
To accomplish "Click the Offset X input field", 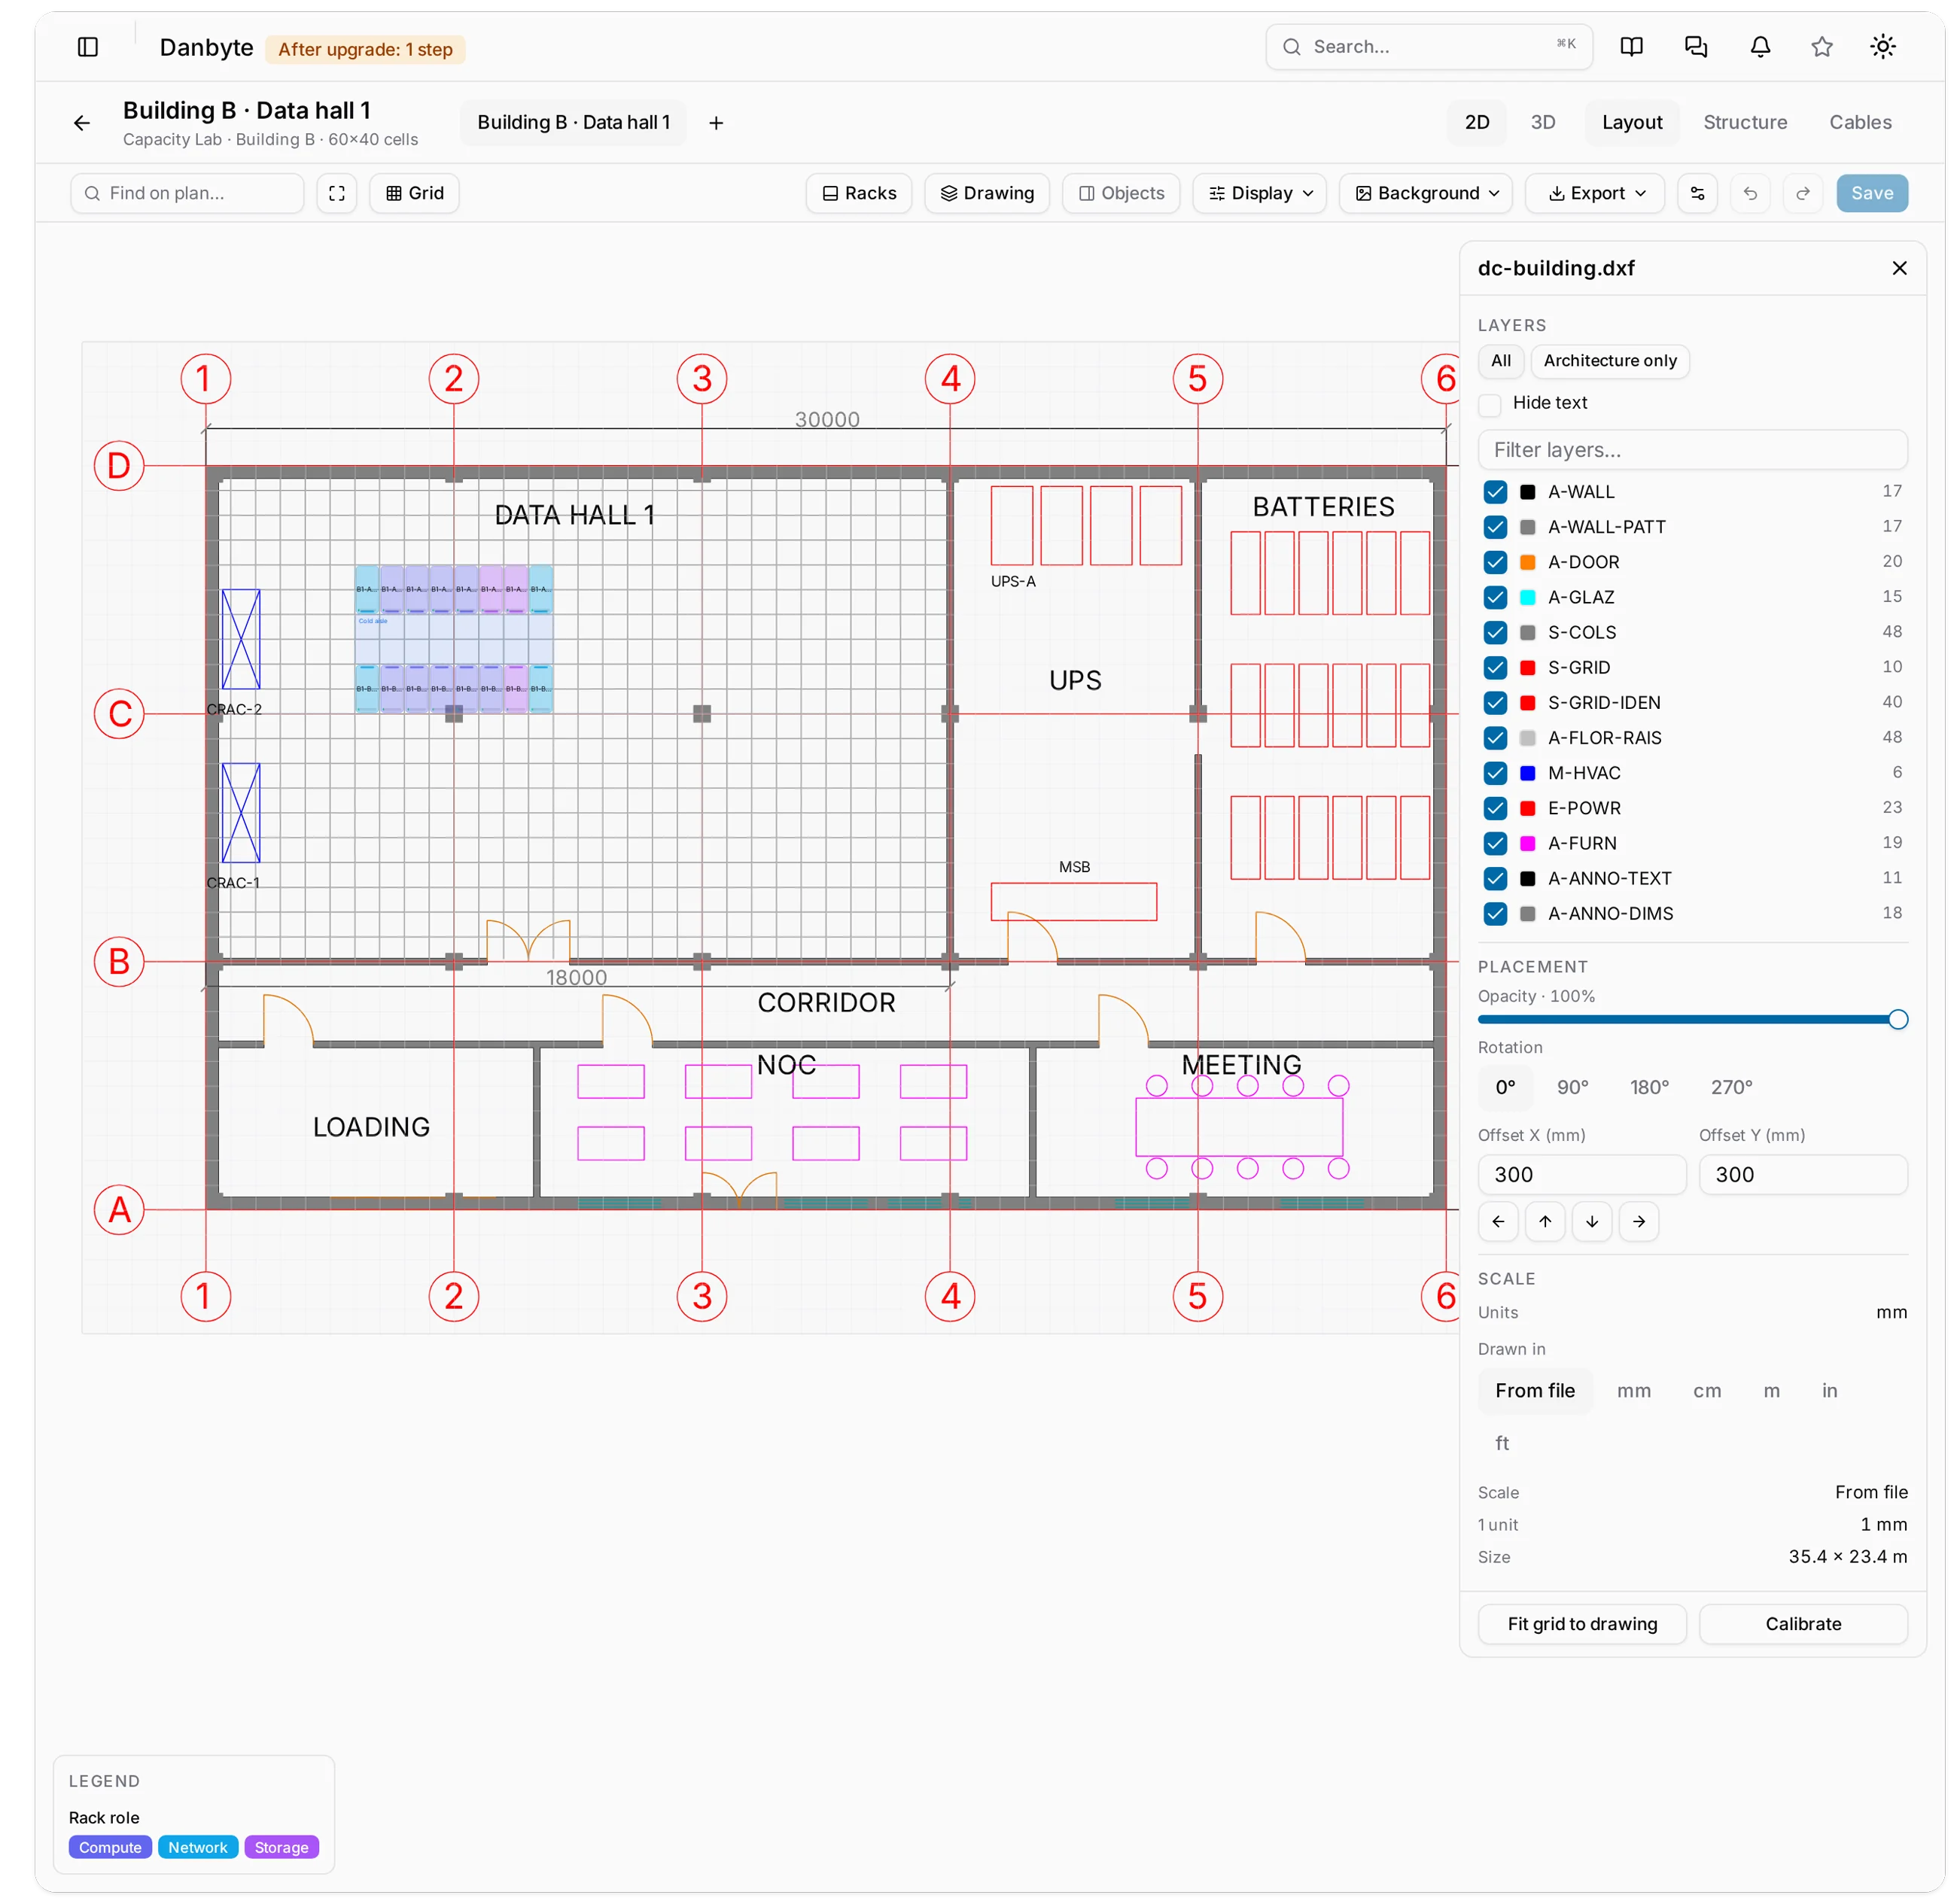I will coord(1581,1175).
